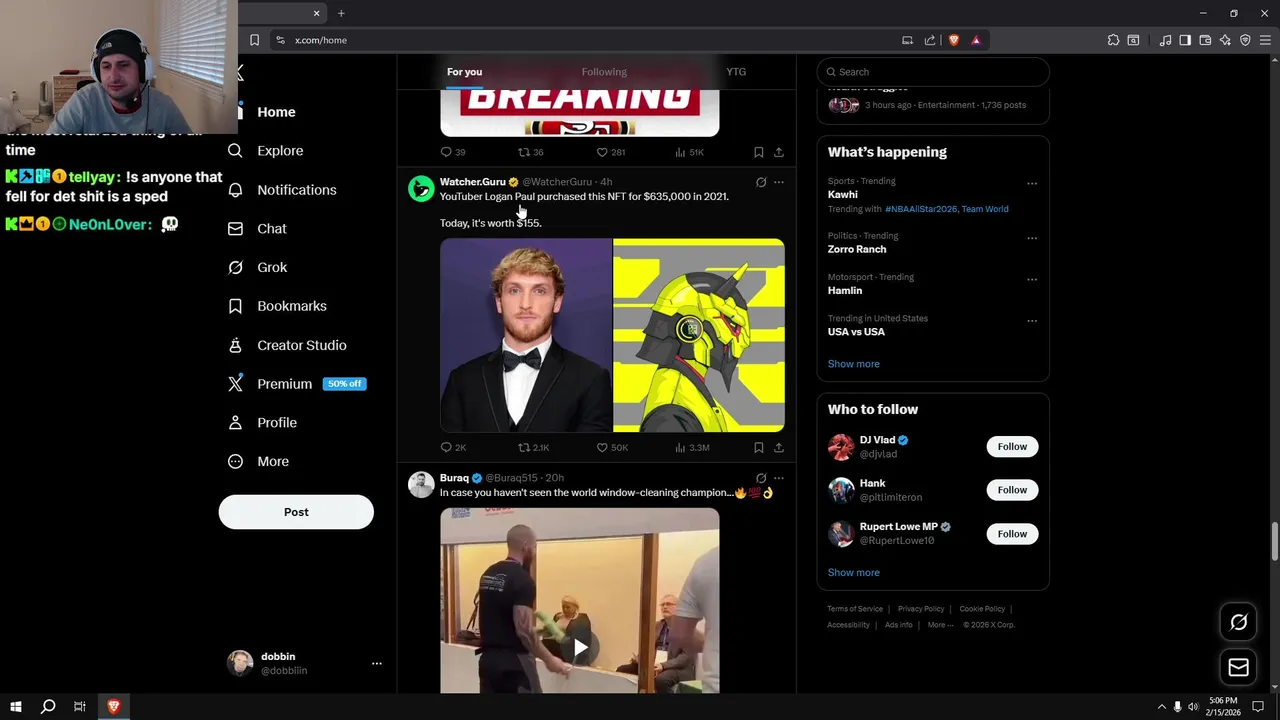Open Windows taskbar search
1280x720 pixels.
coord(47,706)
